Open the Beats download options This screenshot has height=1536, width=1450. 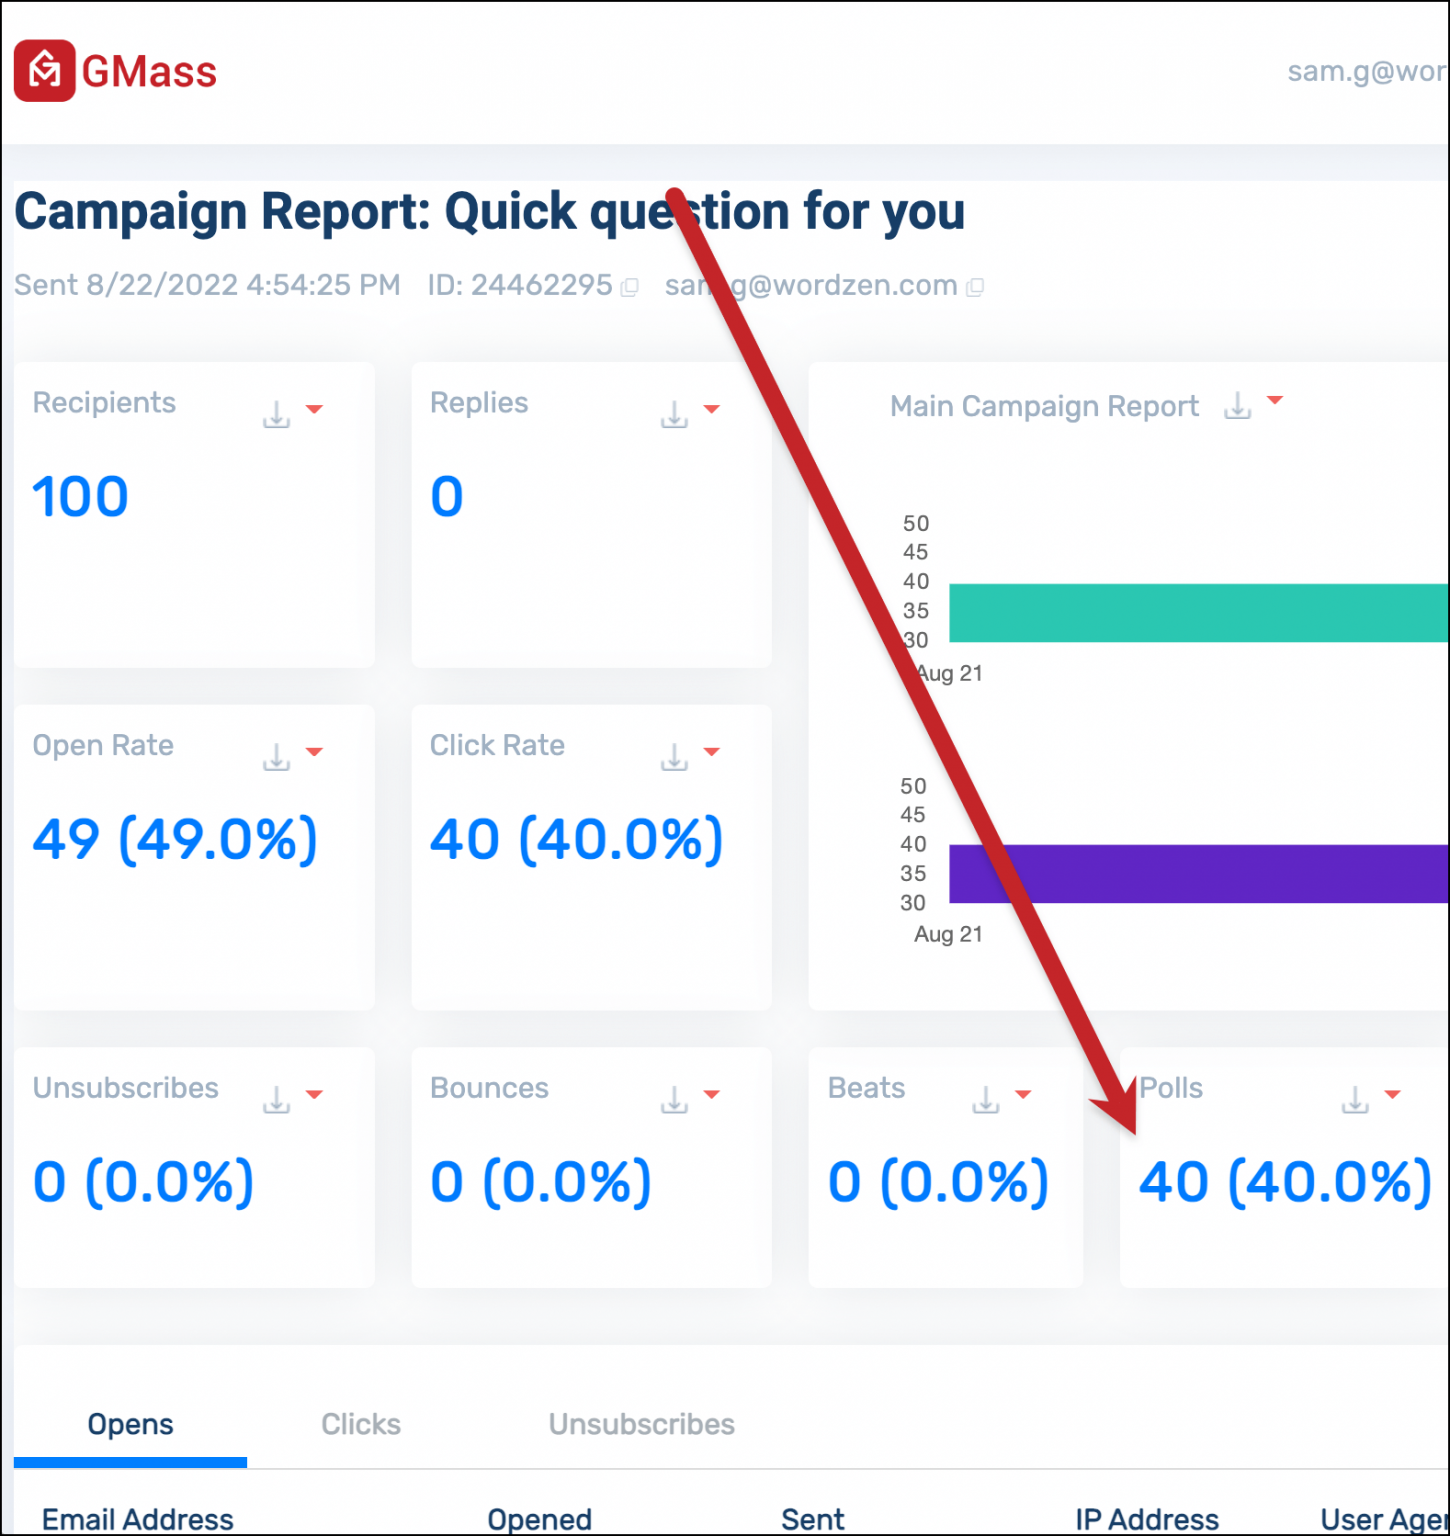point(985,1097)
